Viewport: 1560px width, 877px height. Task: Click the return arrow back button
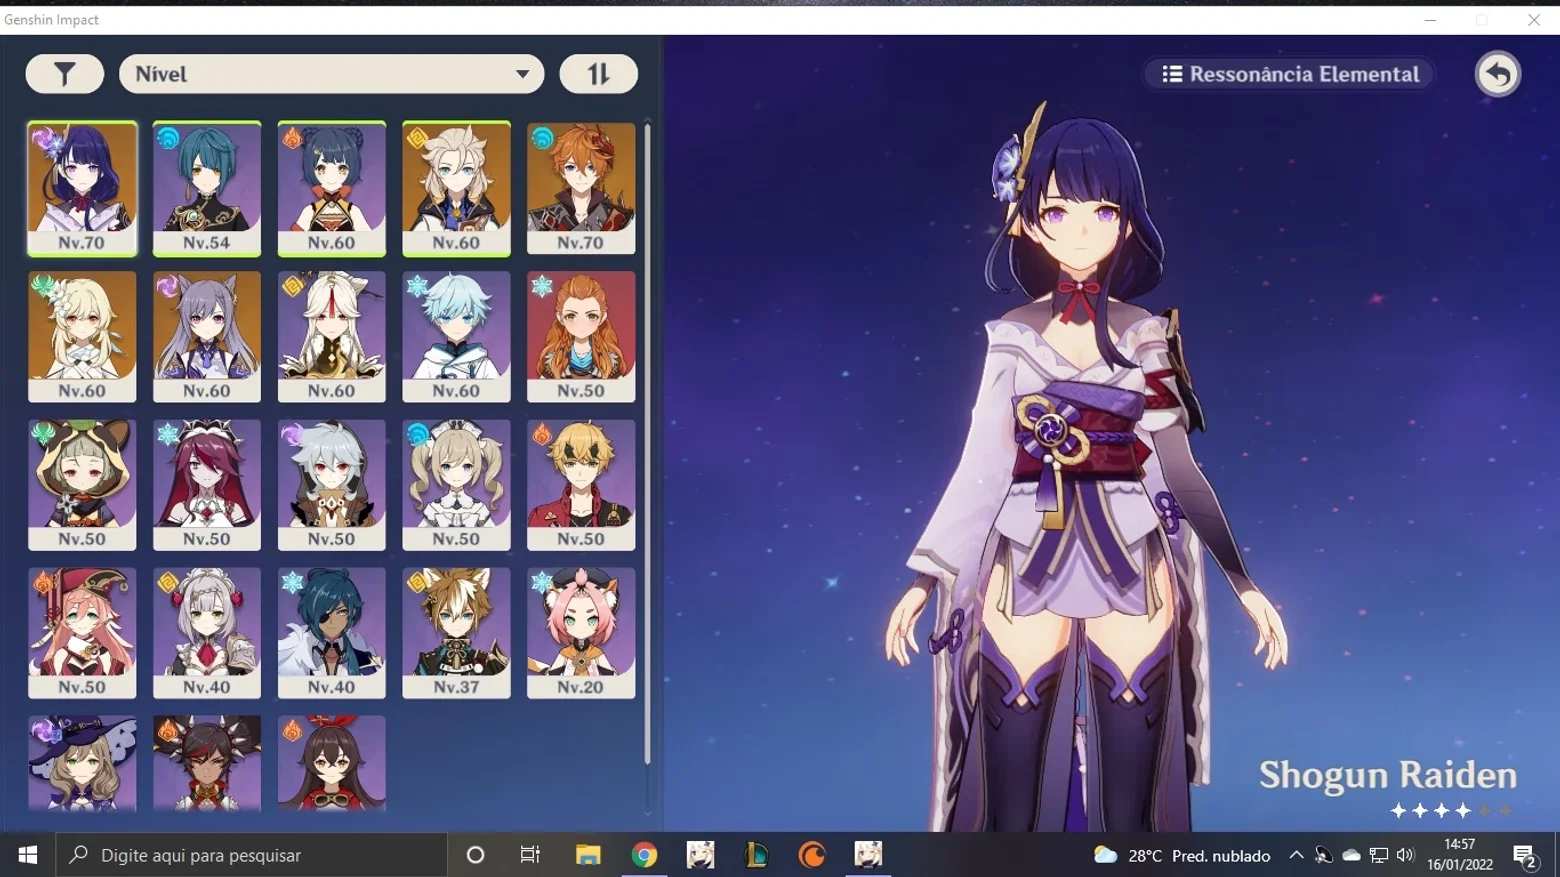pyautogui.click(x=1497, y=74)
